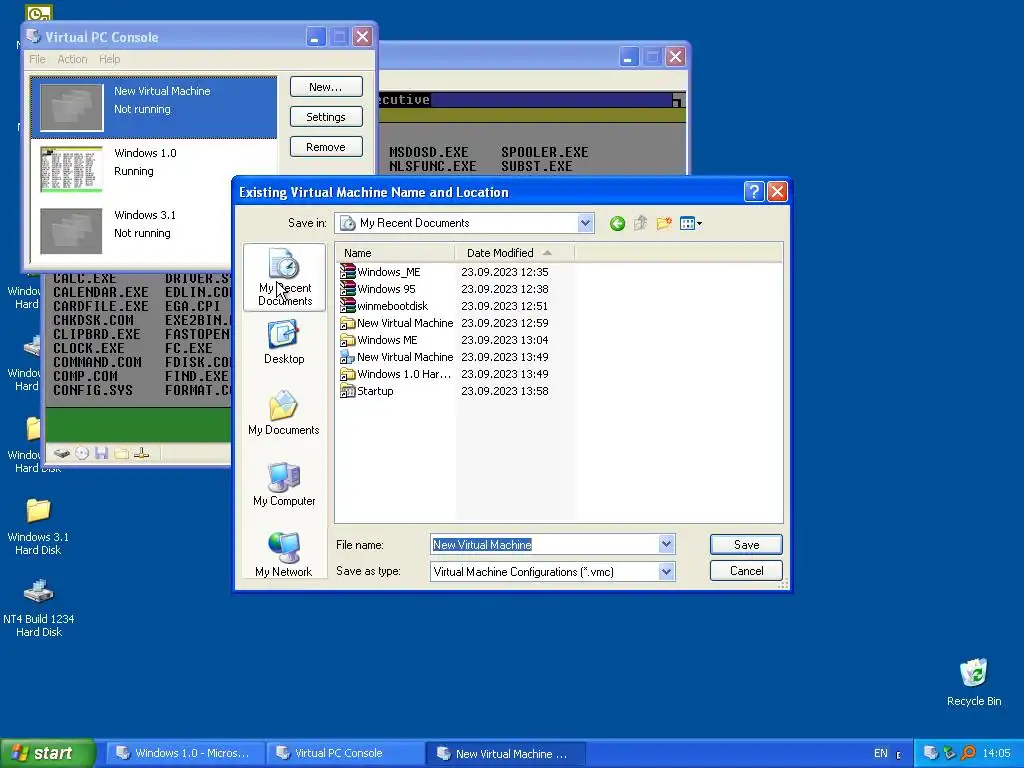Select the Windows ME folder
1024x768 pixels.
[x=379, y=340]
